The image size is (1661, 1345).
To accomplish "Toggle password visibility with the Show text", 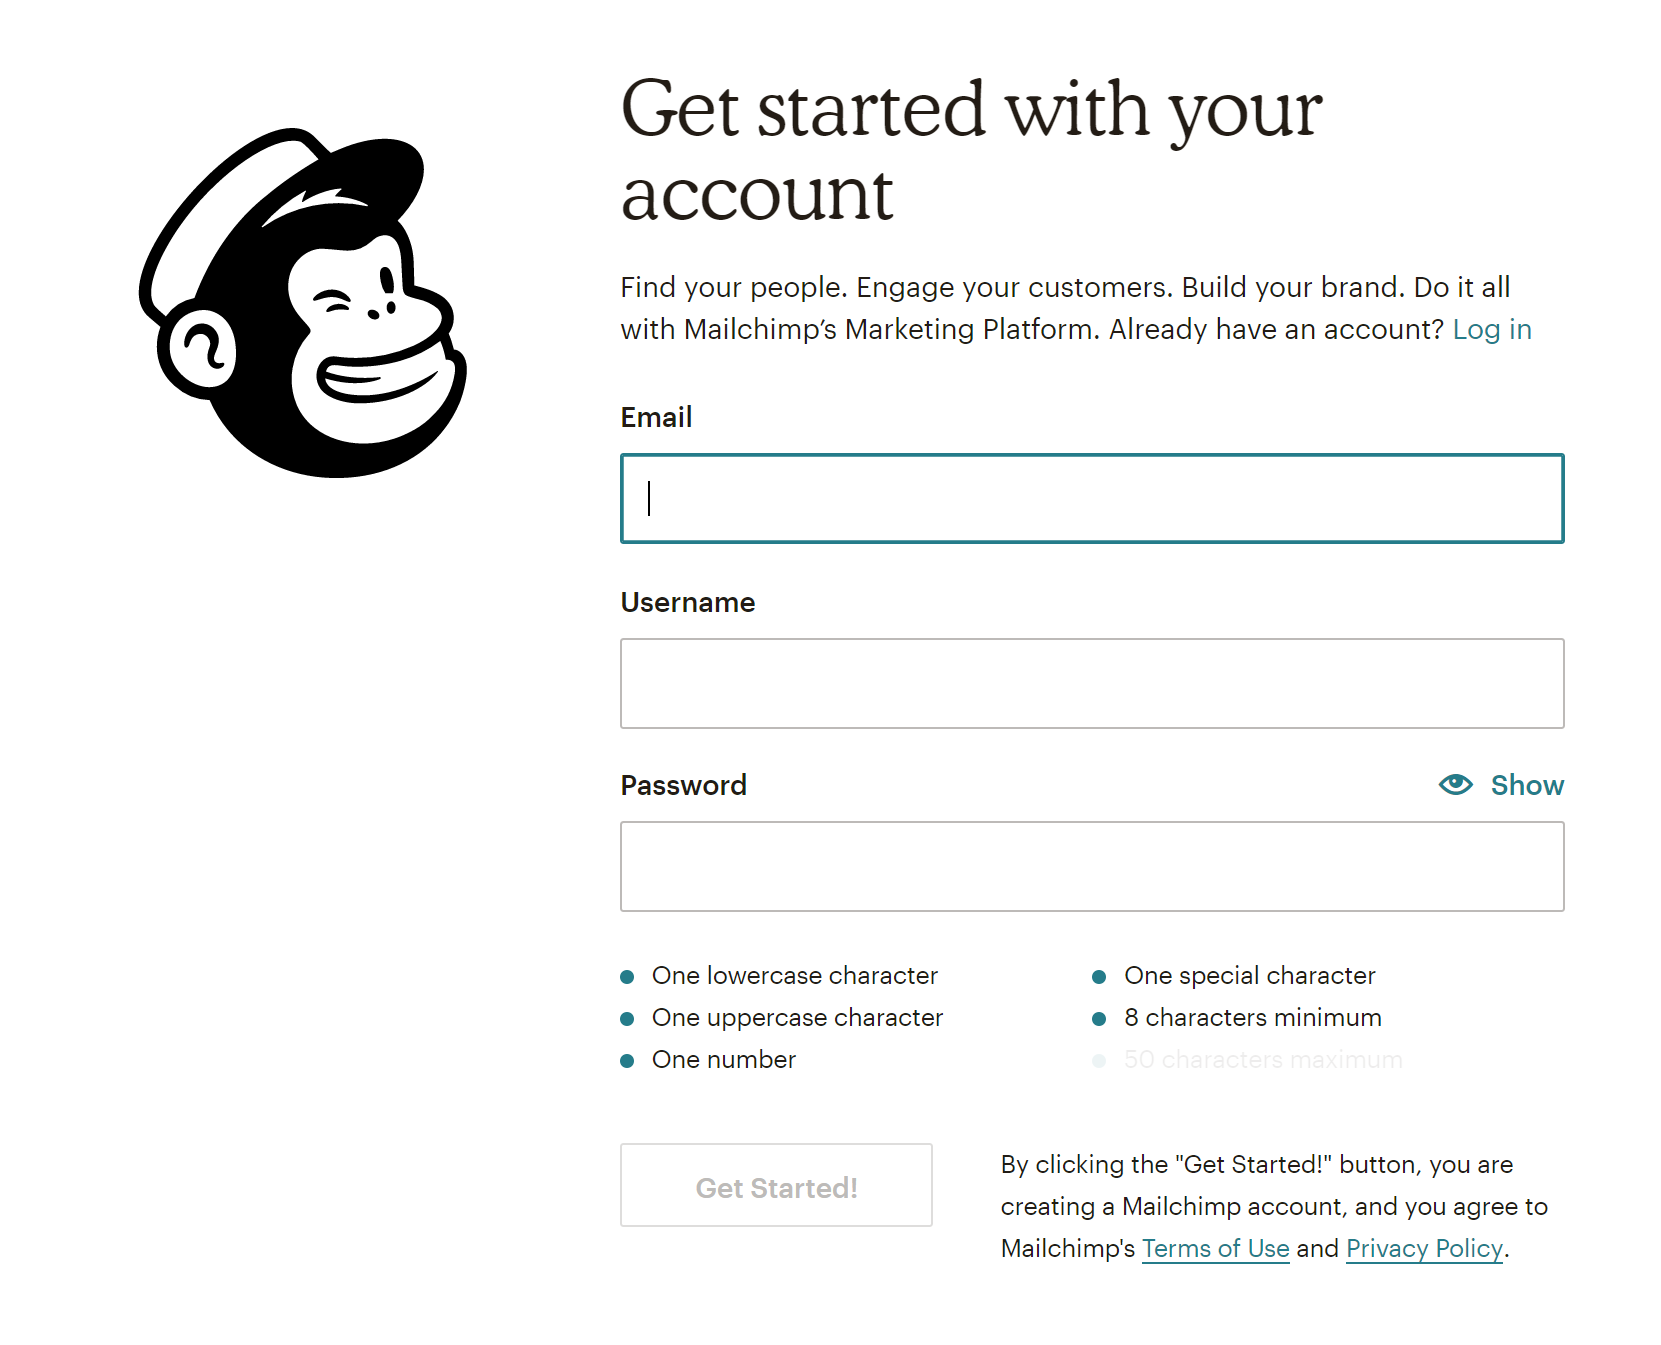I will [1526, 786].
